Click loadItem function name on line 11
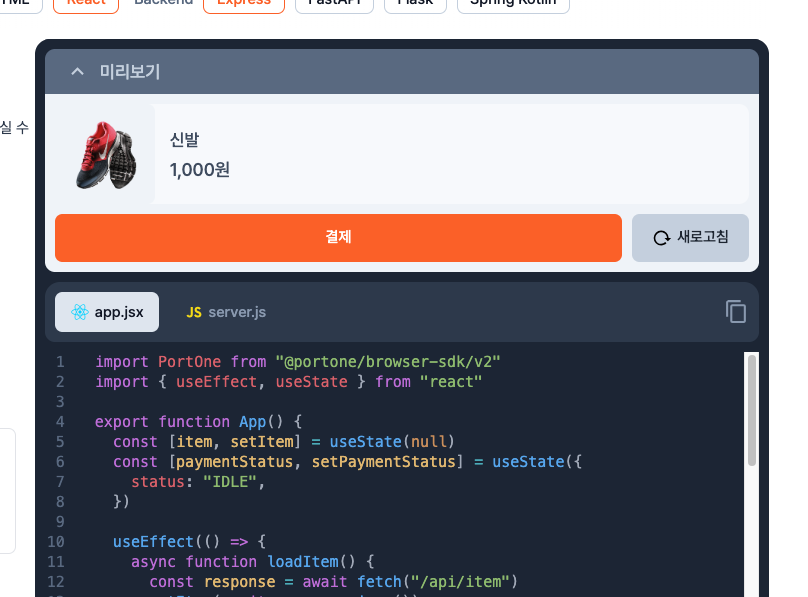Screen dimensions: 808x597 click(x=303, y=561)
